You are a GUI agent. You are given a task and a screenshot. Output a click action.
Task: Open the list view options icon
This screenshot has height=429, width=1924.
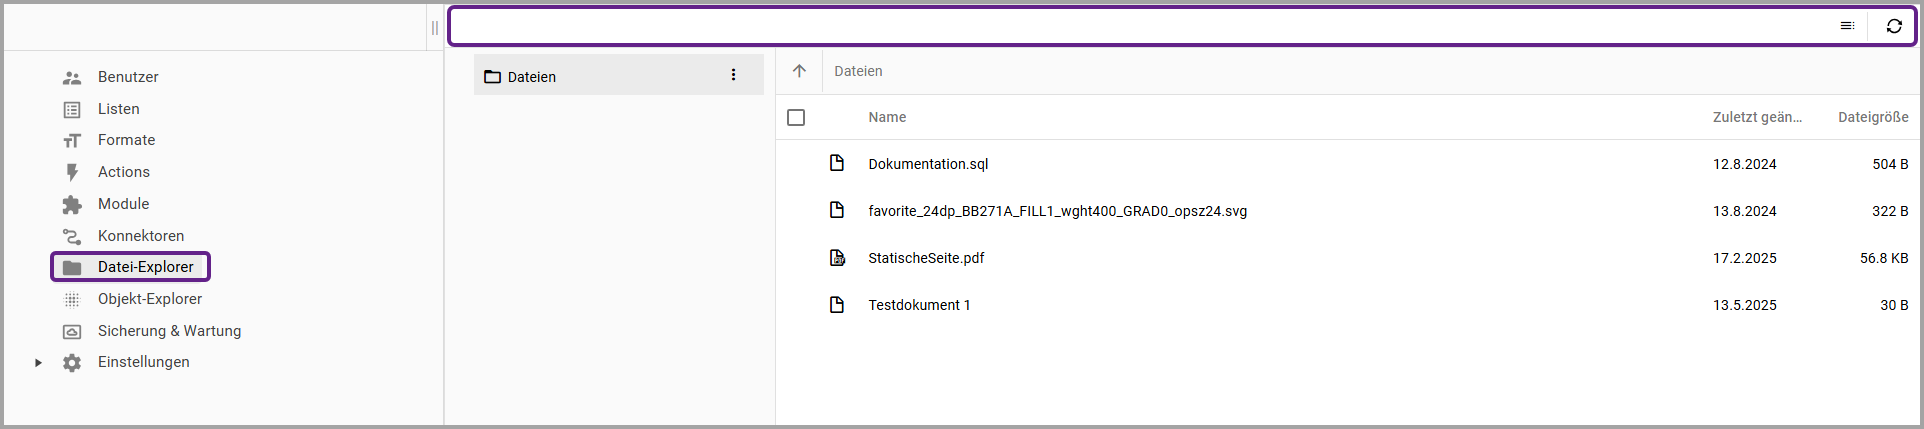(1847, 26)
